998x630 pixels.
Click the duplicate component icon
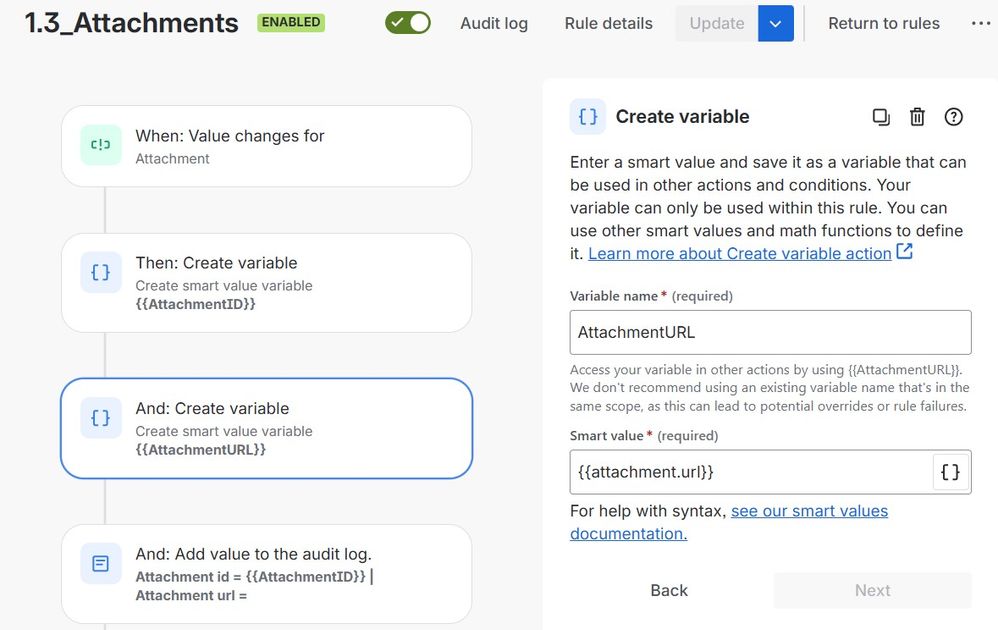pos(881,117)
